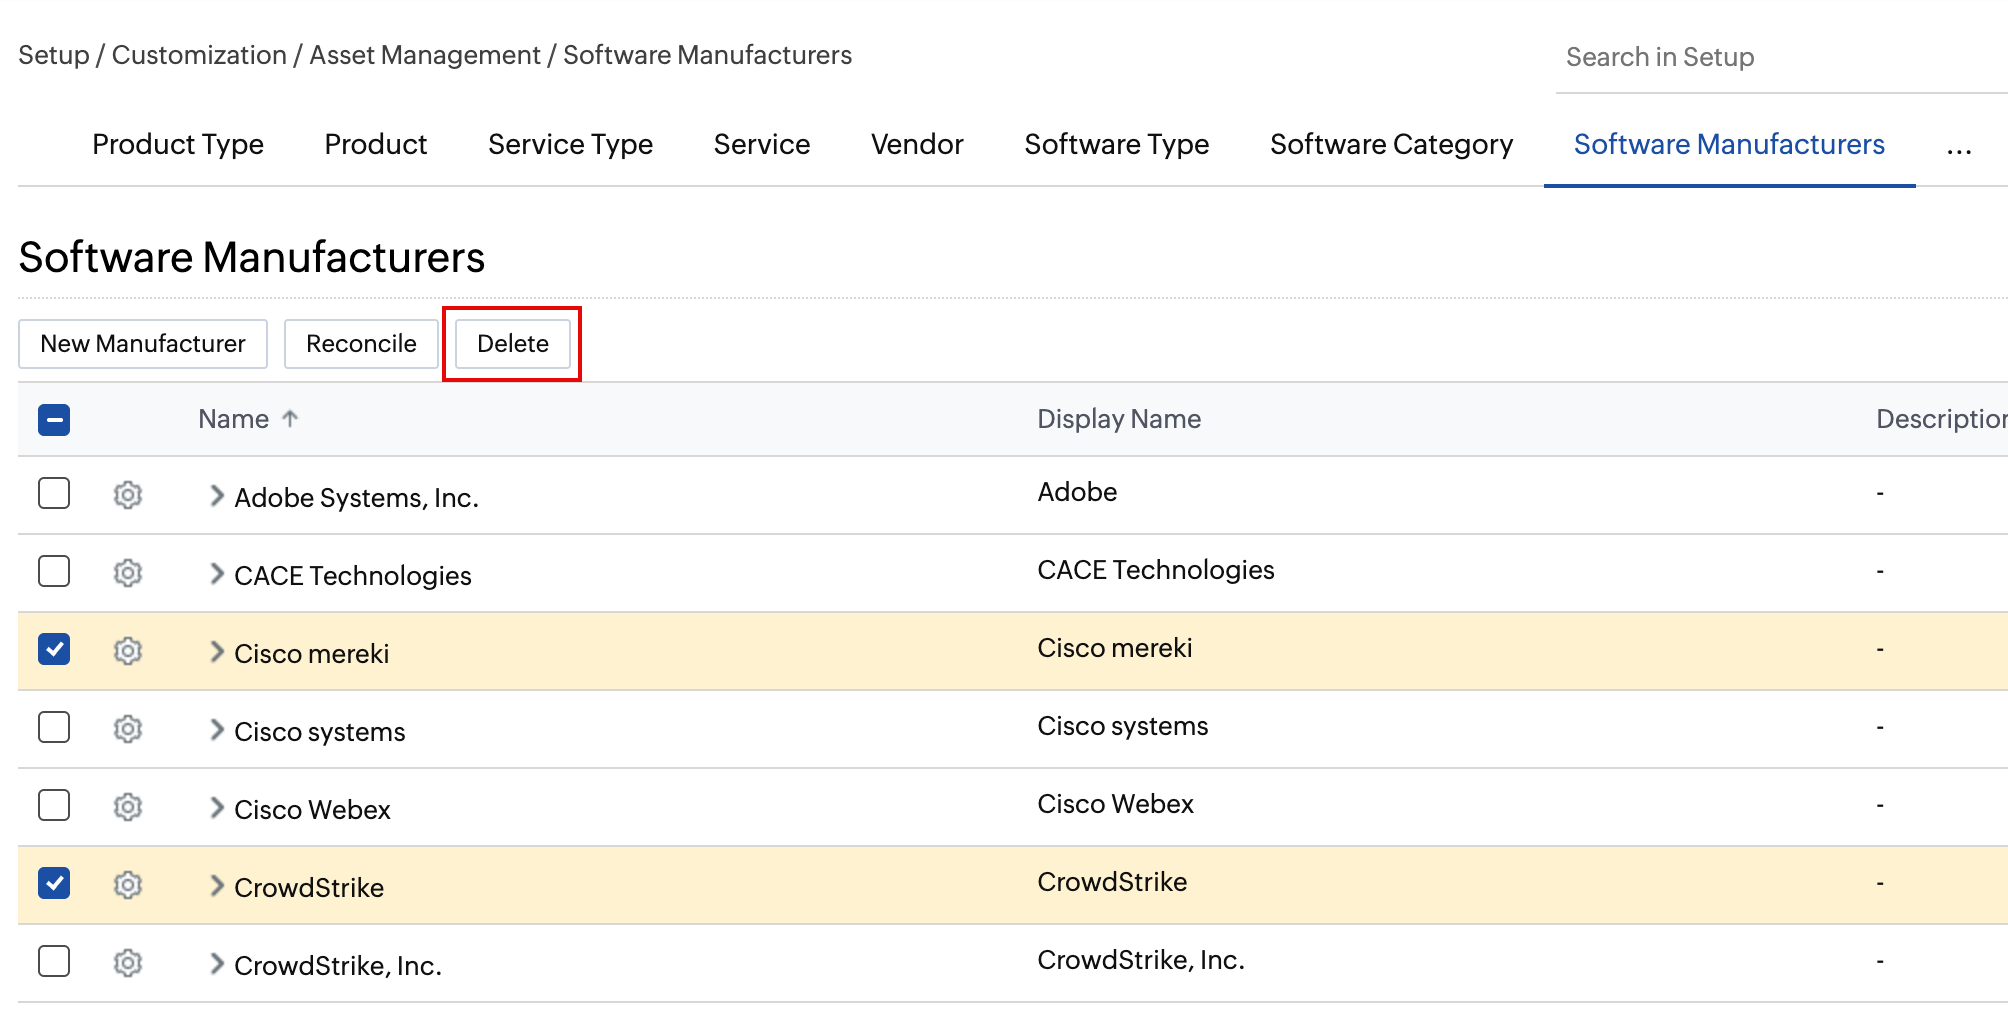Screen dimensions: 2008x1016
Task: Click the gear icon beside Cisco Webex
Action: coord(127,807)
